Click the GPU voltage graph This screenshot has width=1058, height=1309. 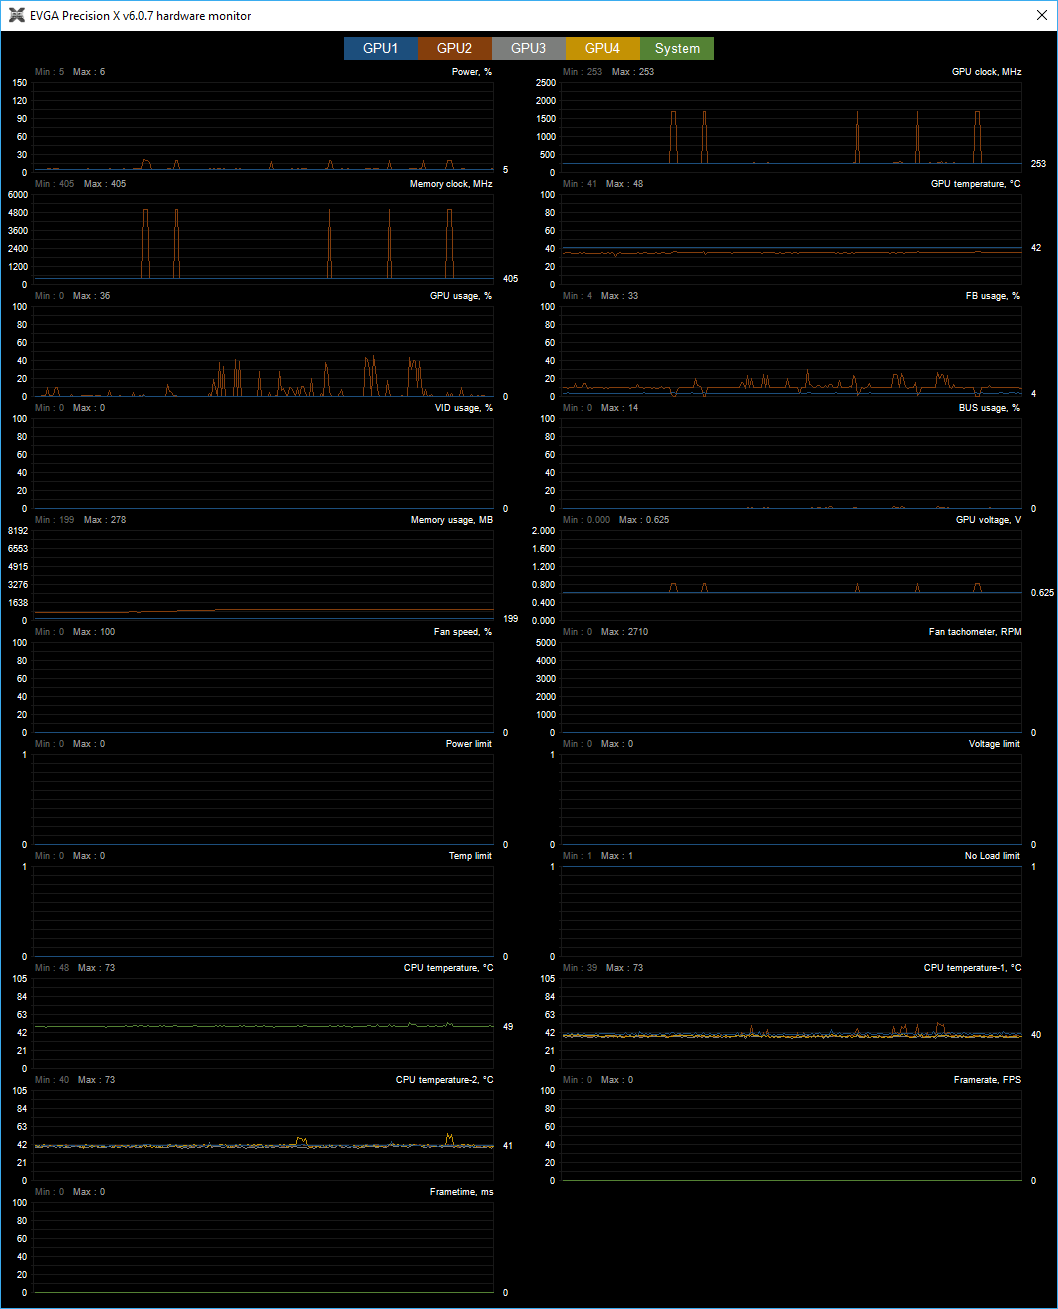tap(791, 575)
